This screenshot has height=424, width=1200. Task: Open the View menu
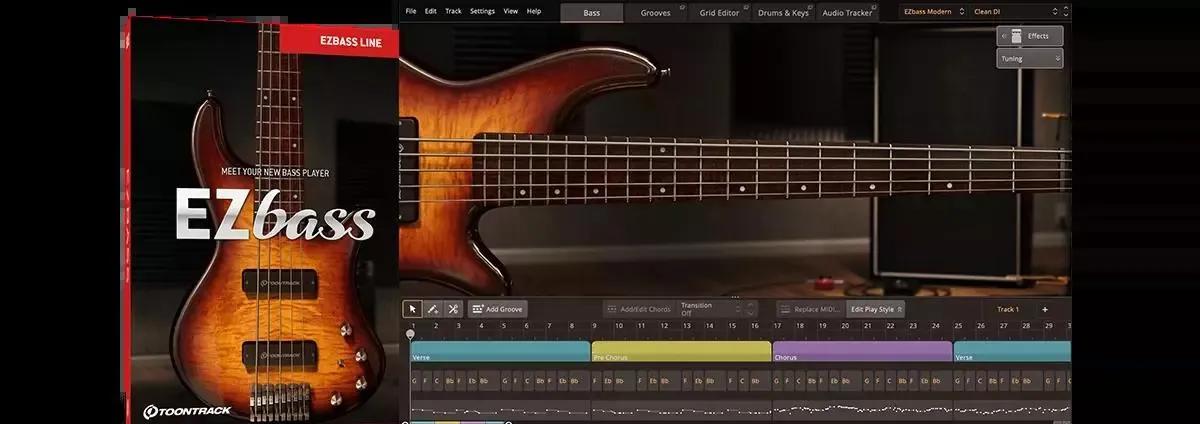pyautogui.click(x=511, y=11)
